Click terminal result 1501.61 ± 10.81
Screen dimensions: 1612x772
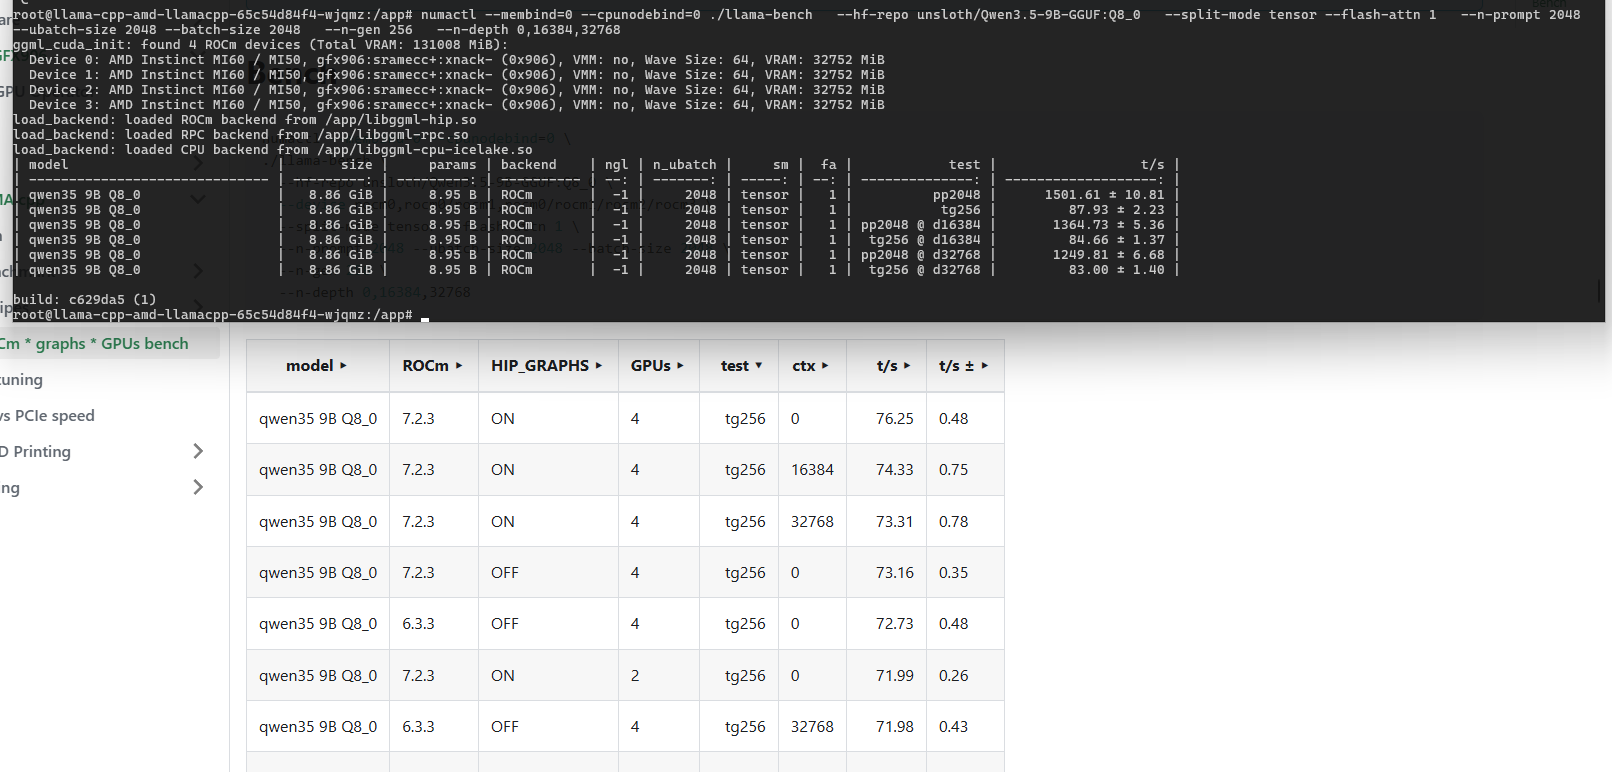tap(1104, 195)
